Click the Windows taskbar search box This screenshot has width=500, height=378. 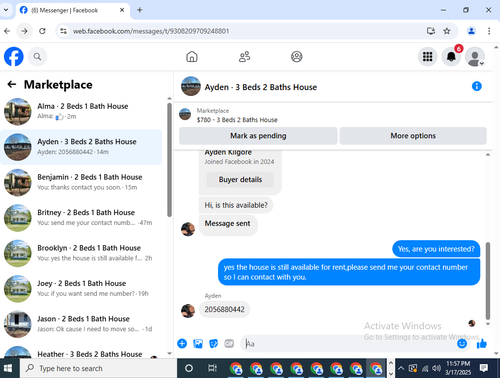point(98,368)
